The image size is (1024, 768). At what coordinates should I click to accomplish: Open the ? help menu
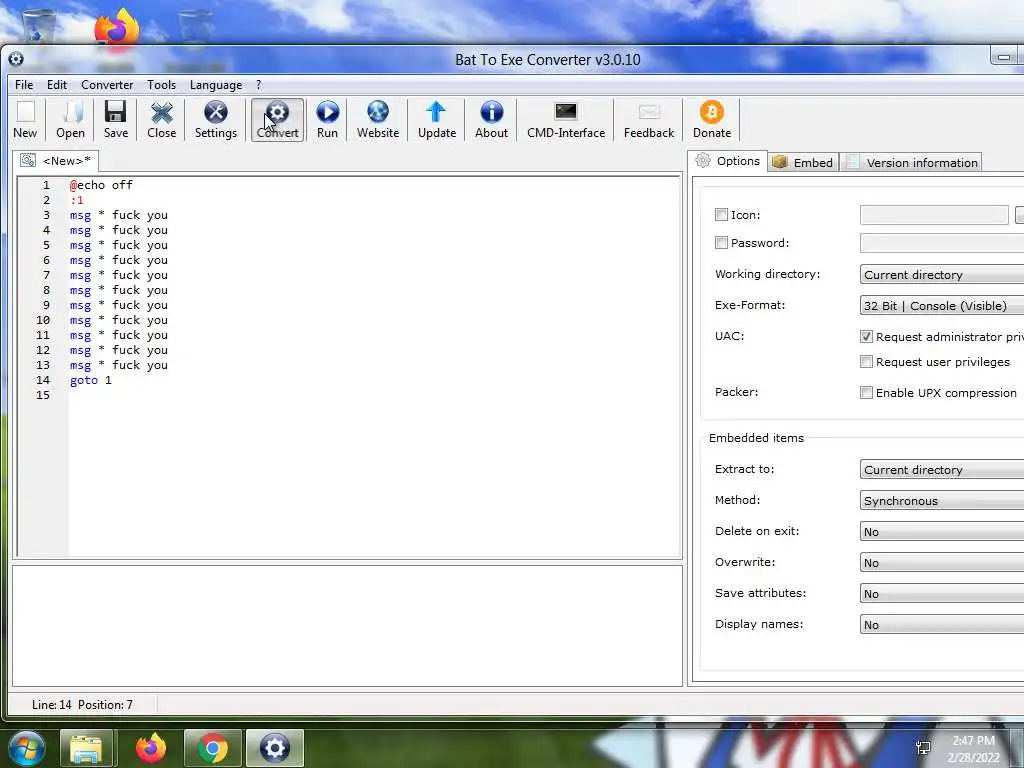[259, 85]
